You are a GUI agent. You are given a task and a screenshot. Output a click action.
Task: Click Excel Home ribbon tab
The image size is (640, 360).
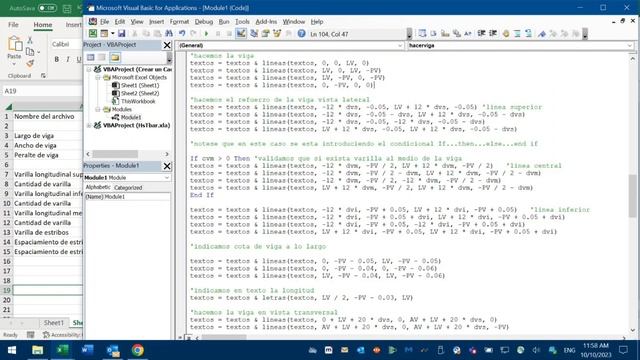point(43,25)
